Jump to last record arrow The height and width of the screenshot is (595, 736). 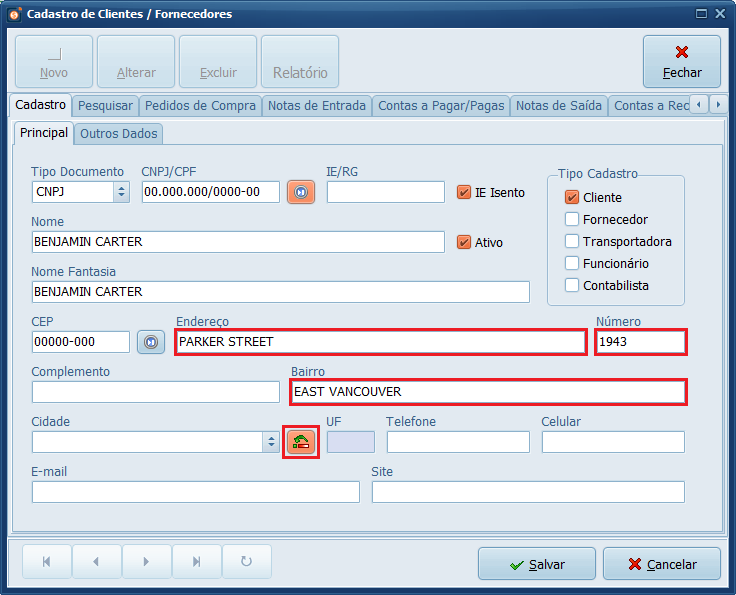coord(197,562)
